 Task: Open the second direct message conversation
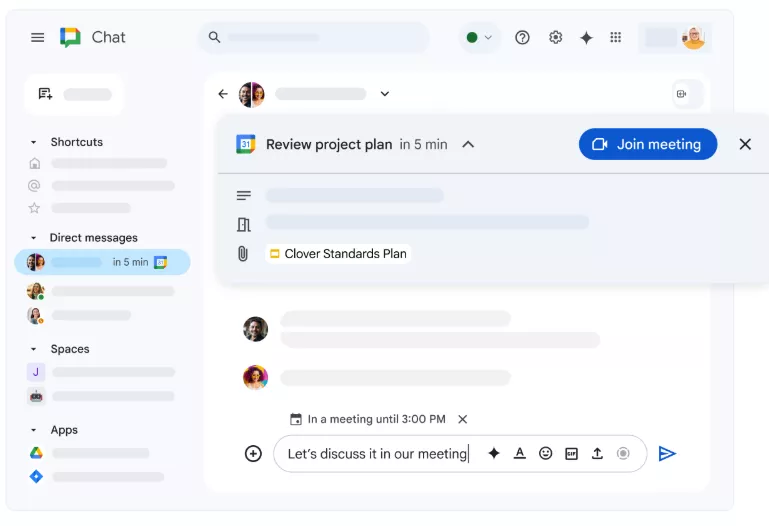tap(102, 291)
